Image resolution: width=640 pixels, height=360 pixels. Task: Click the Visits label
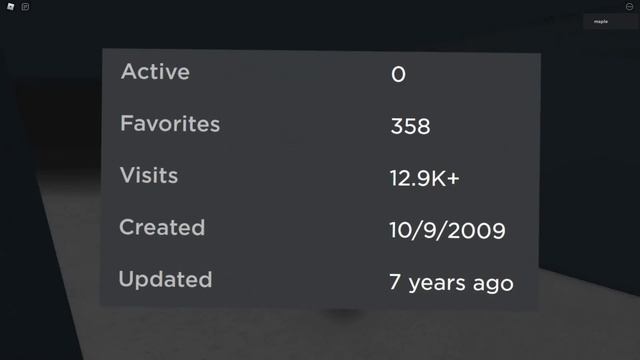(x=149, y=176)
